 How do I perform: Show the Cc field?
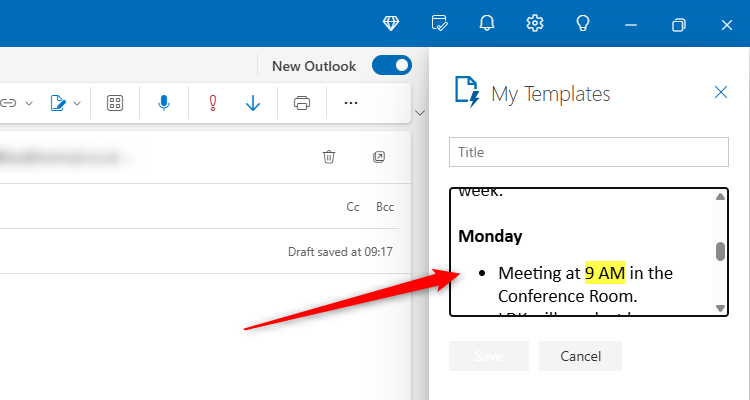(353, 207)
